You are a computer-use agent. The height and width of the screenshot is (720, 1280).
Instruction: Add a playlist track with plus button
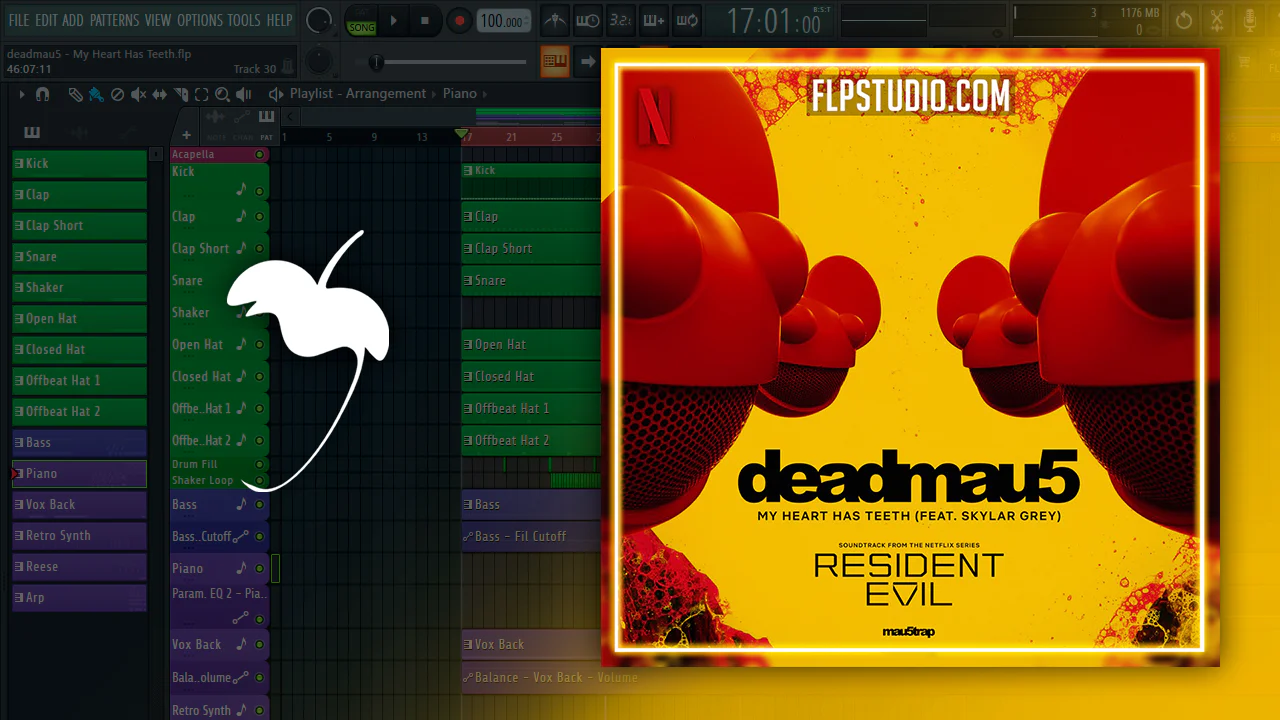(186, 136)
